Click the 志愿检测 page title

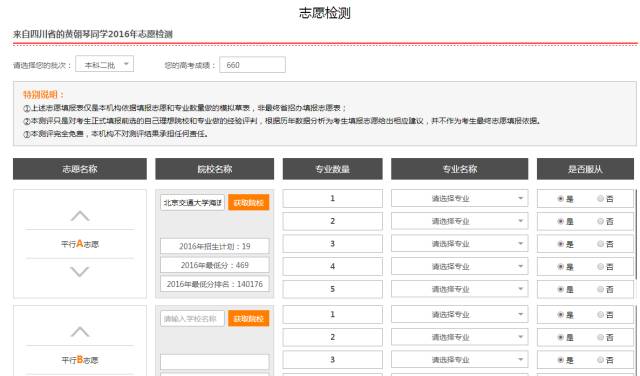click(324, 13)
